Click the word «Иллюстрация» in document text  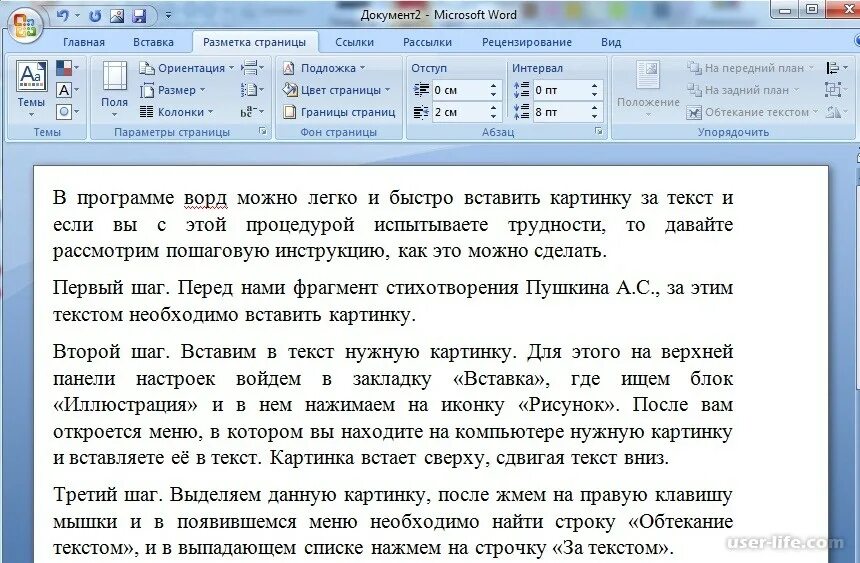coord(126,405)
